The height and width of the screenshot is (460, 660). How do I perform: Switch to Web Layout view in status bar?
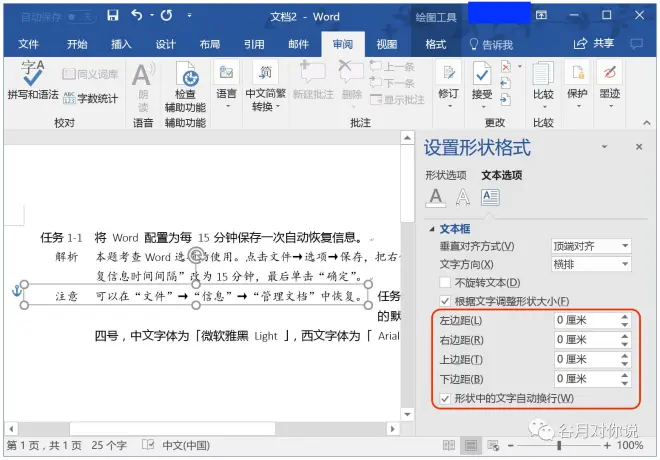coord(493,445)
